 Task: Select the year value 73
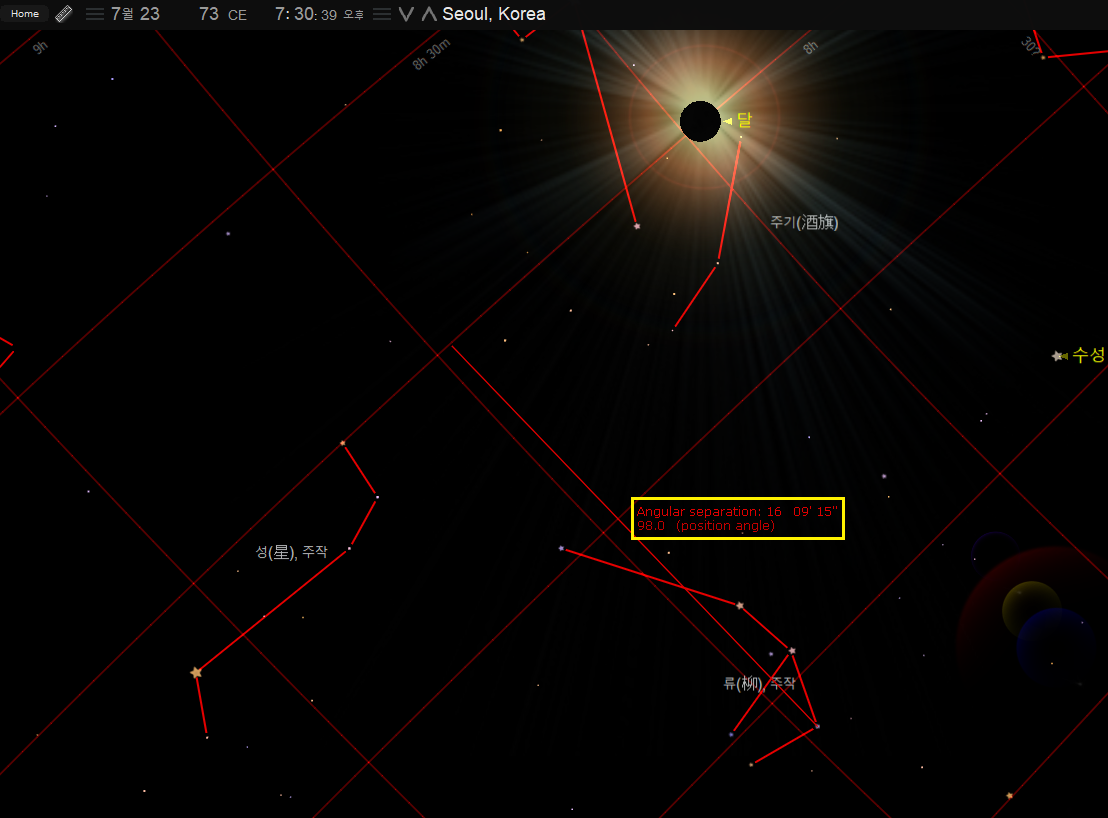pos(208,14)
